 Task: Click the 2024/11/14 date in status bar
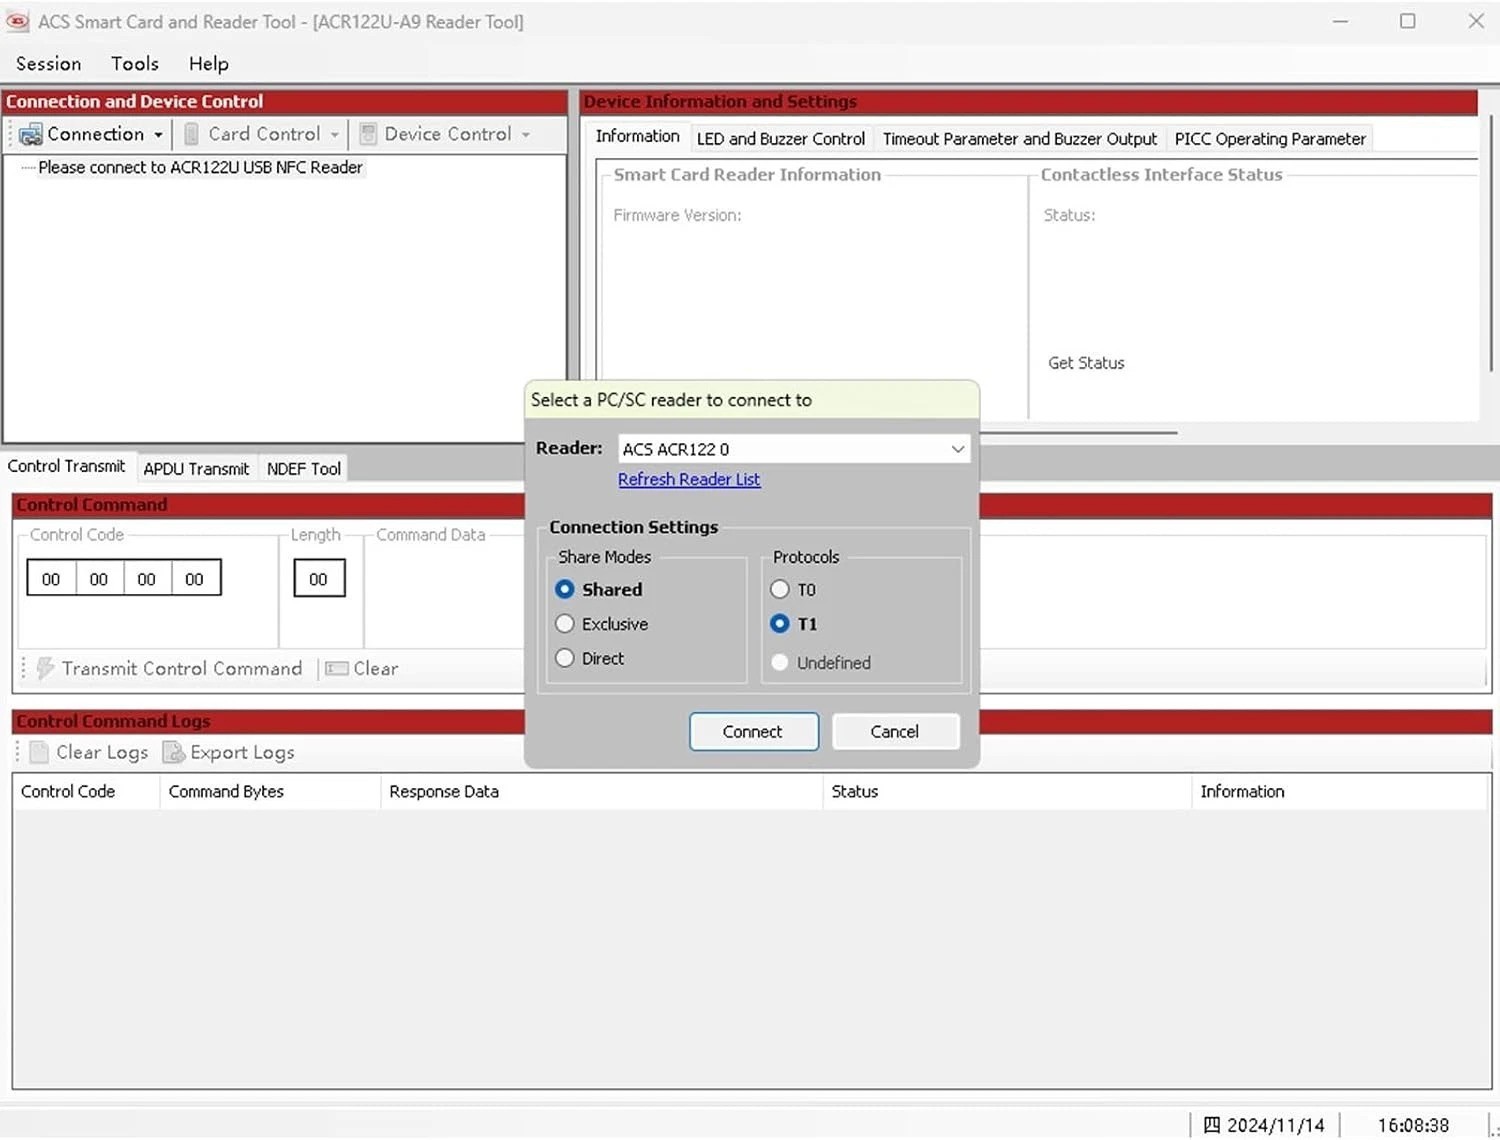point(1276,1125)
